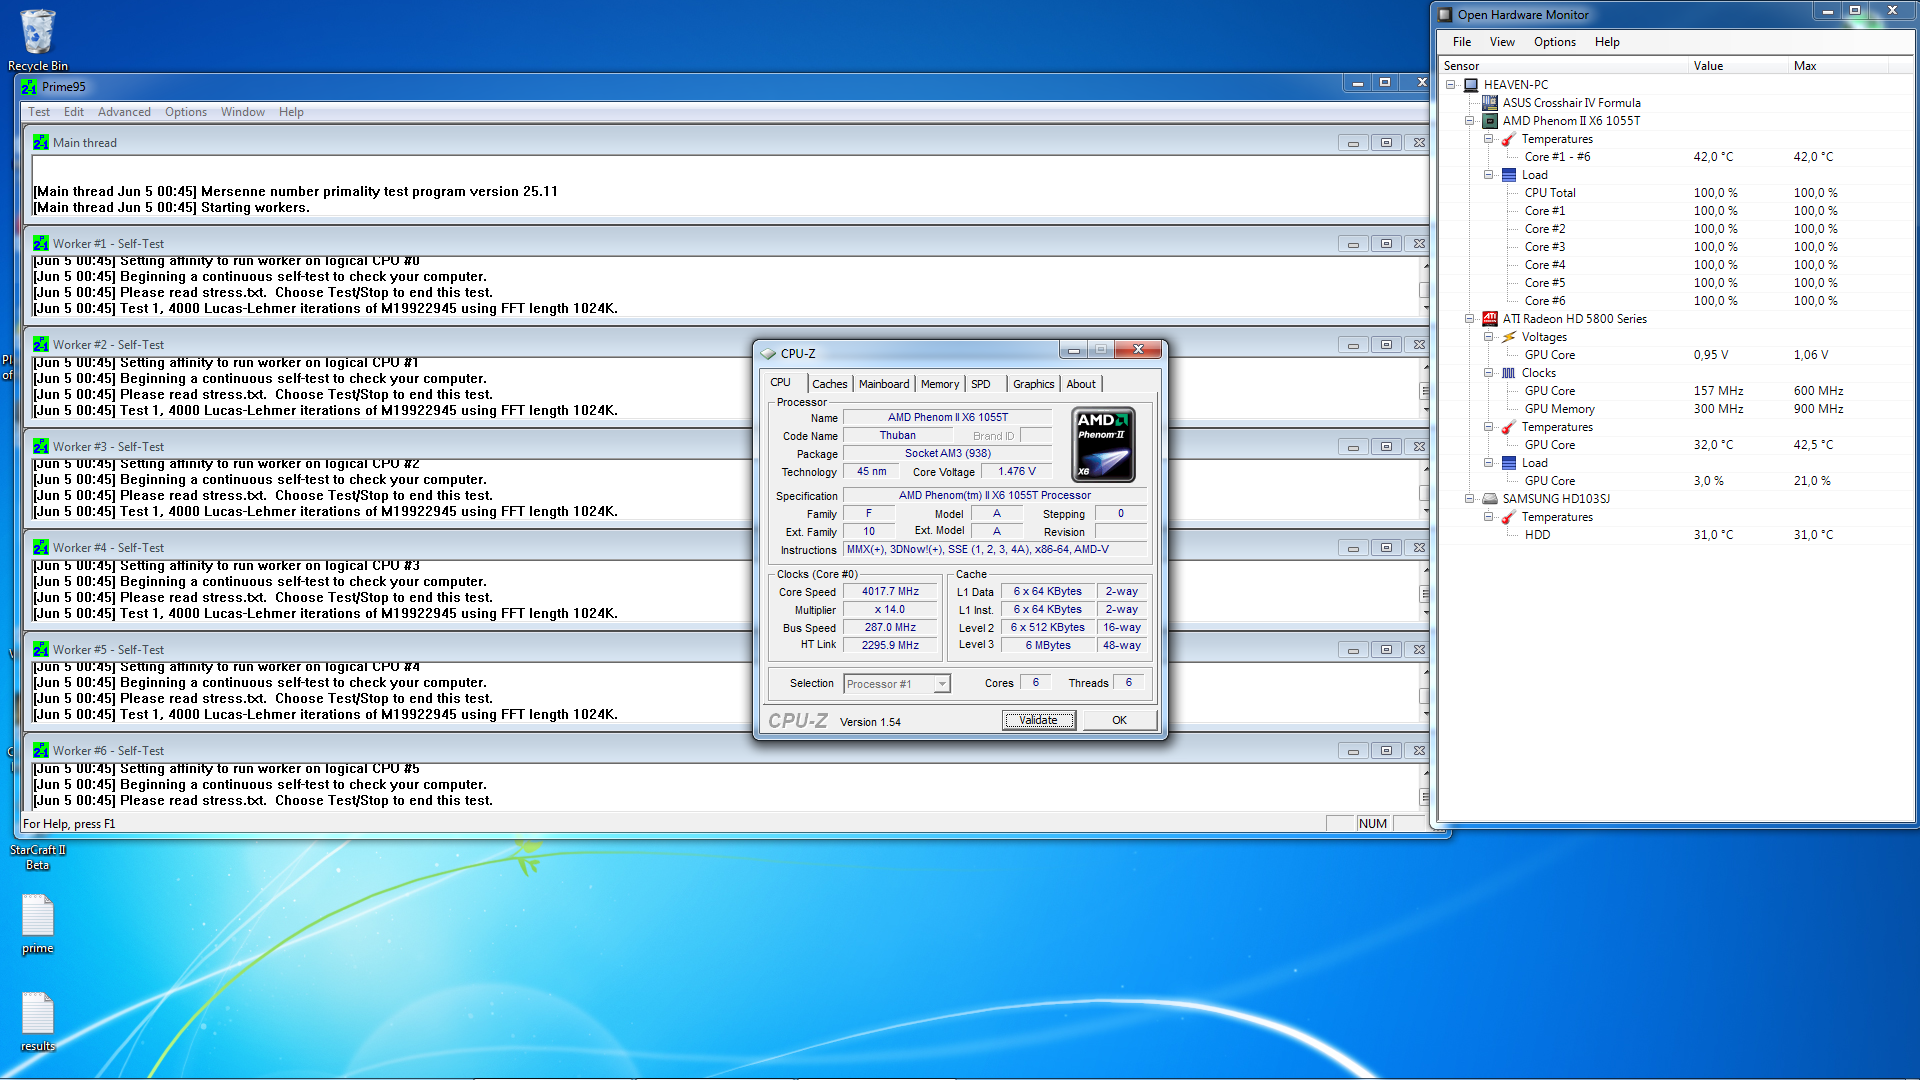Collapse the ATI Radeon HD 5800 Series node
The width and height of the screenshot is (1920, 1080).
coord(1470,319)
